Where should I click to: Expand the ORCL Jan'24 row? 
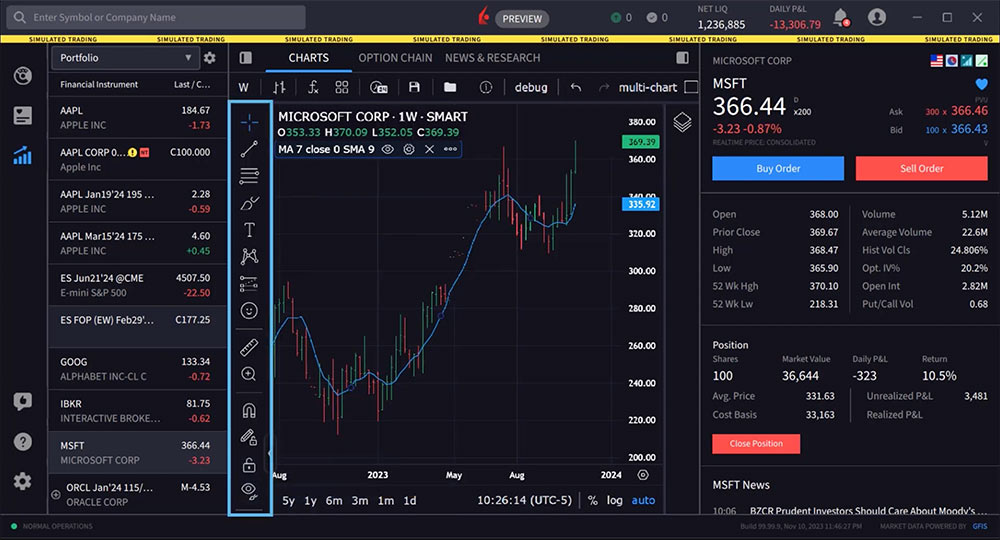55,494
